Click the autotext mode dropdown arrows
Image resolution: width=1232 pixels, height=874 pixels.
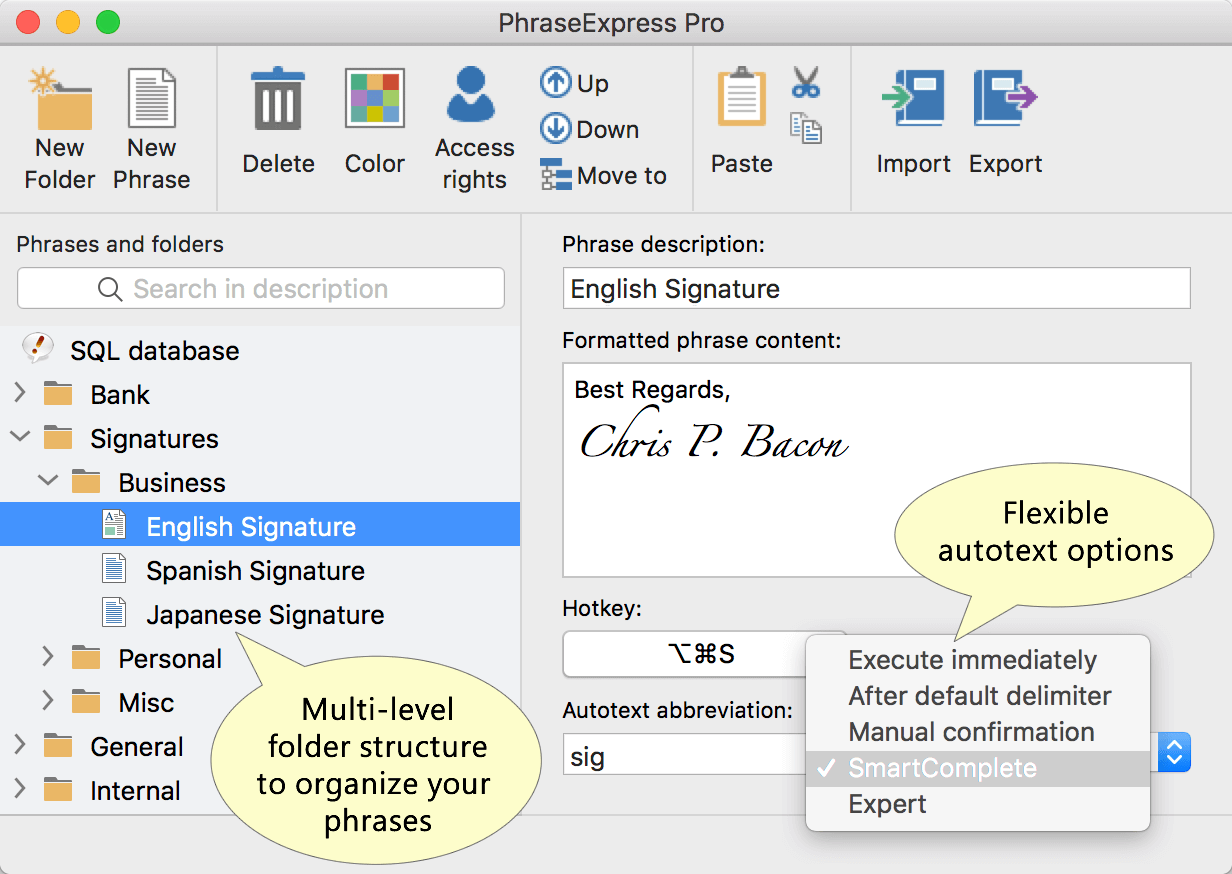click(1174, 752)
